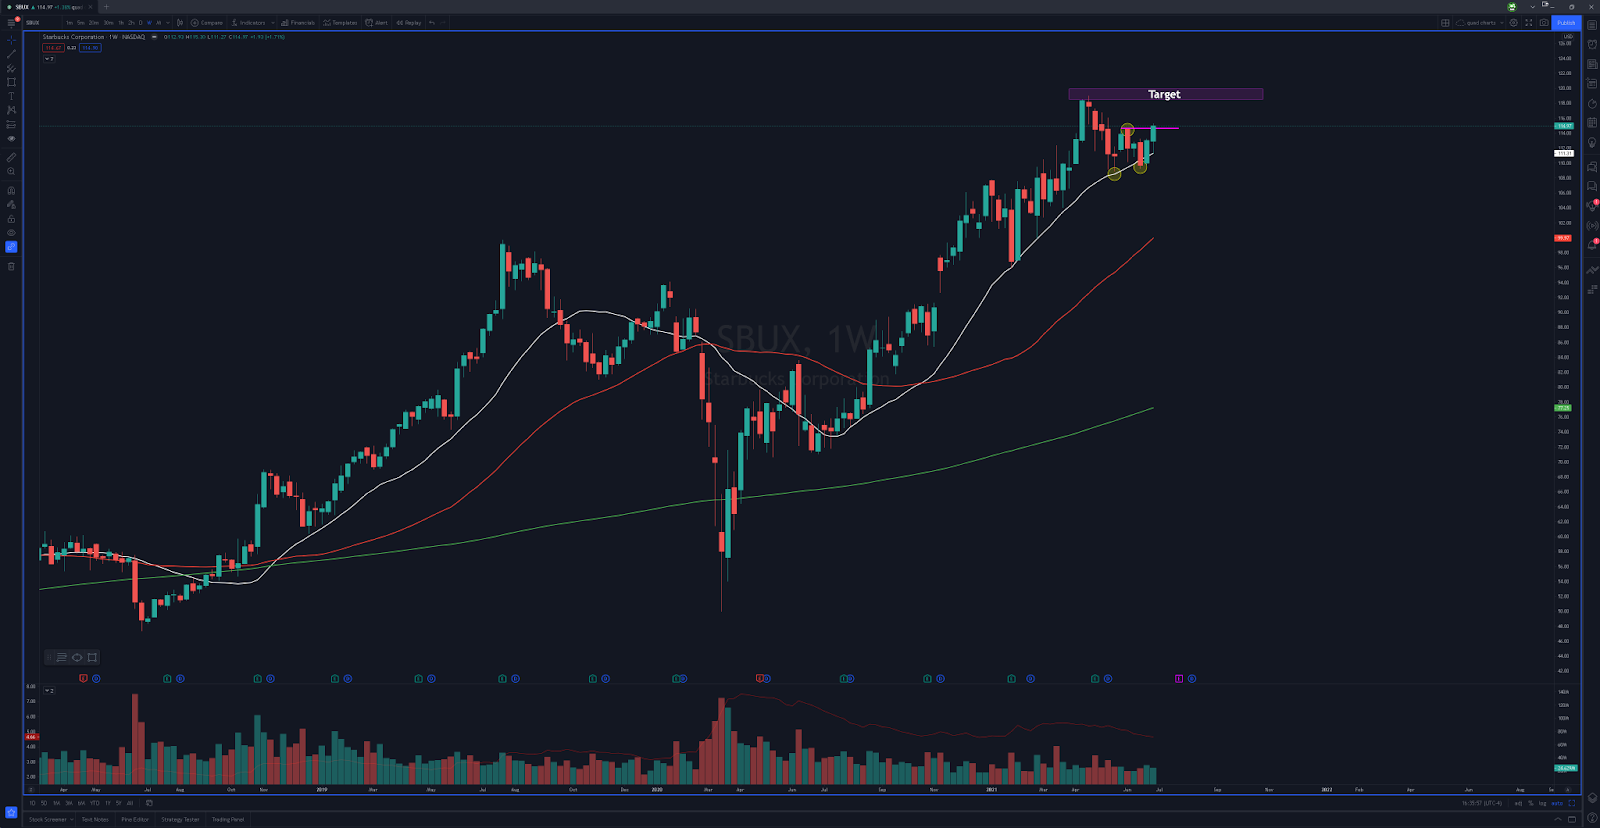Viewport: 1600px width, 828px height.
Task: Open the data window panel
Action: coord(1592,84)
